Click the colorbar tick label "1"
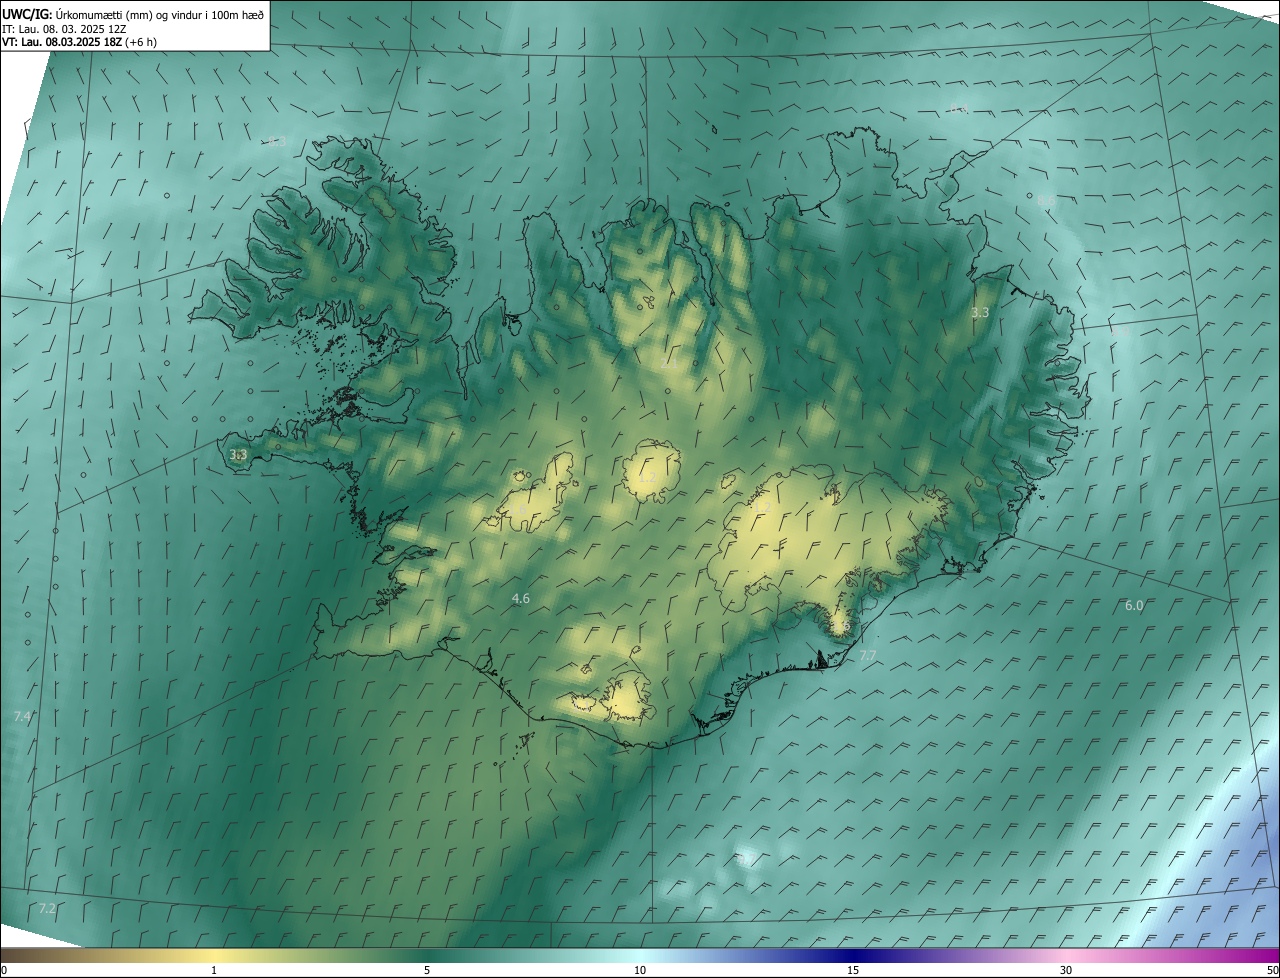The height and width of the screenshot is (978, 1280). (214, 971)
